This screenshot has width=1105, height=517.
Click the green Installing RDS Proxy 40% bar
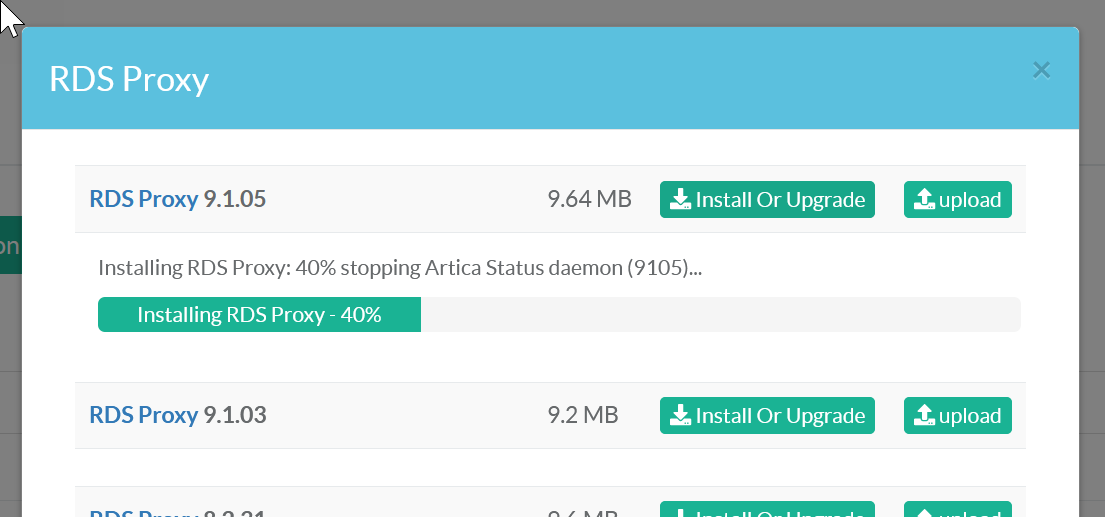click(259, 315)
